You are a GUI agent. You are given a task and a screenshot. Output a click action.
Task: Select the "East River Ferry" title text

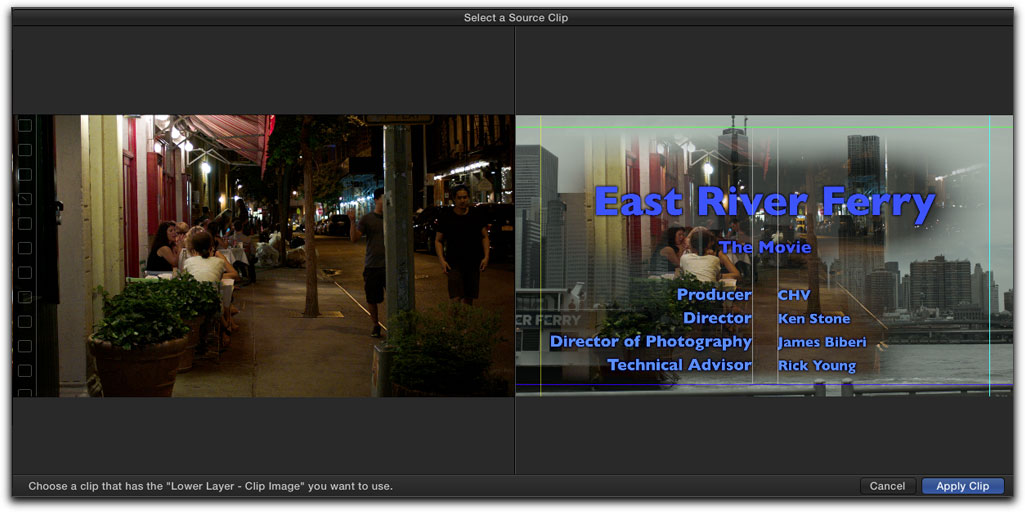(764, 202)
